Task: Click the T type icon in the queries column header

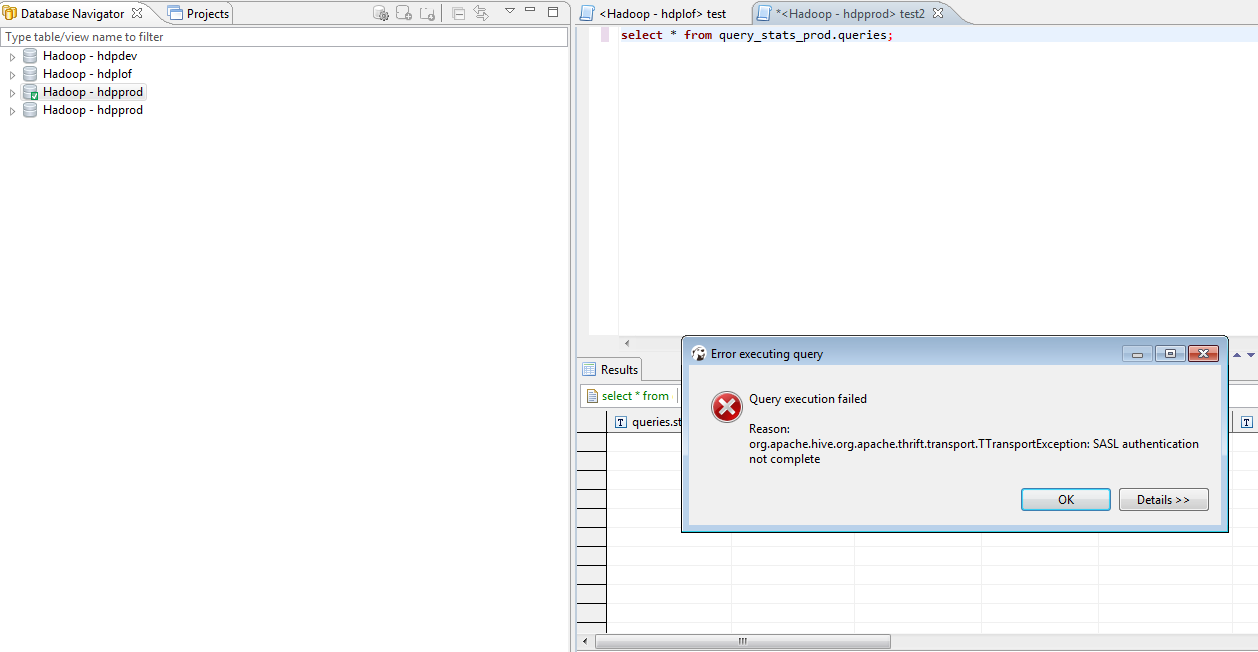Action: pos(620,421)
